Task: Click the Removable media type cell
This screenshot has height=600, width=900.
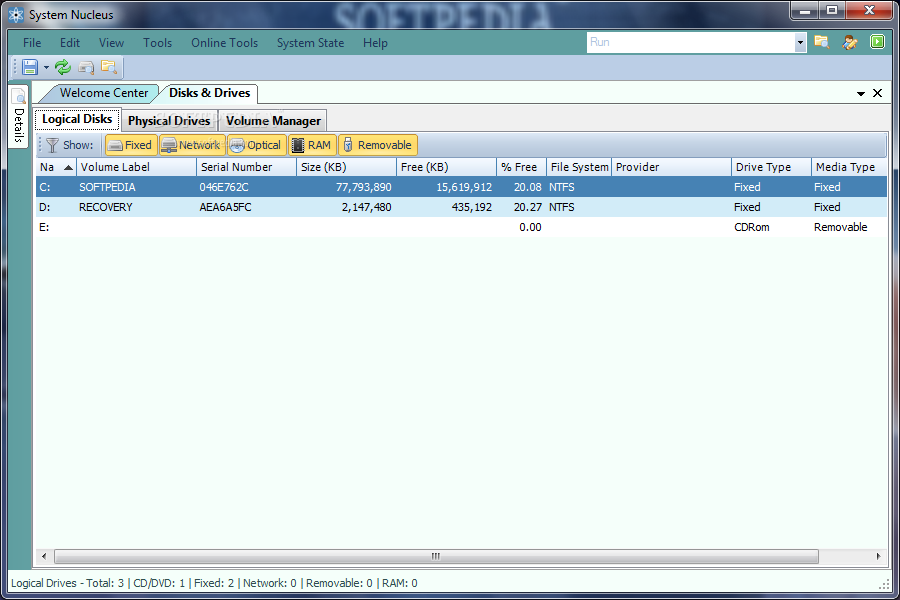Action: pyautogui.click(x=841, y=227)
